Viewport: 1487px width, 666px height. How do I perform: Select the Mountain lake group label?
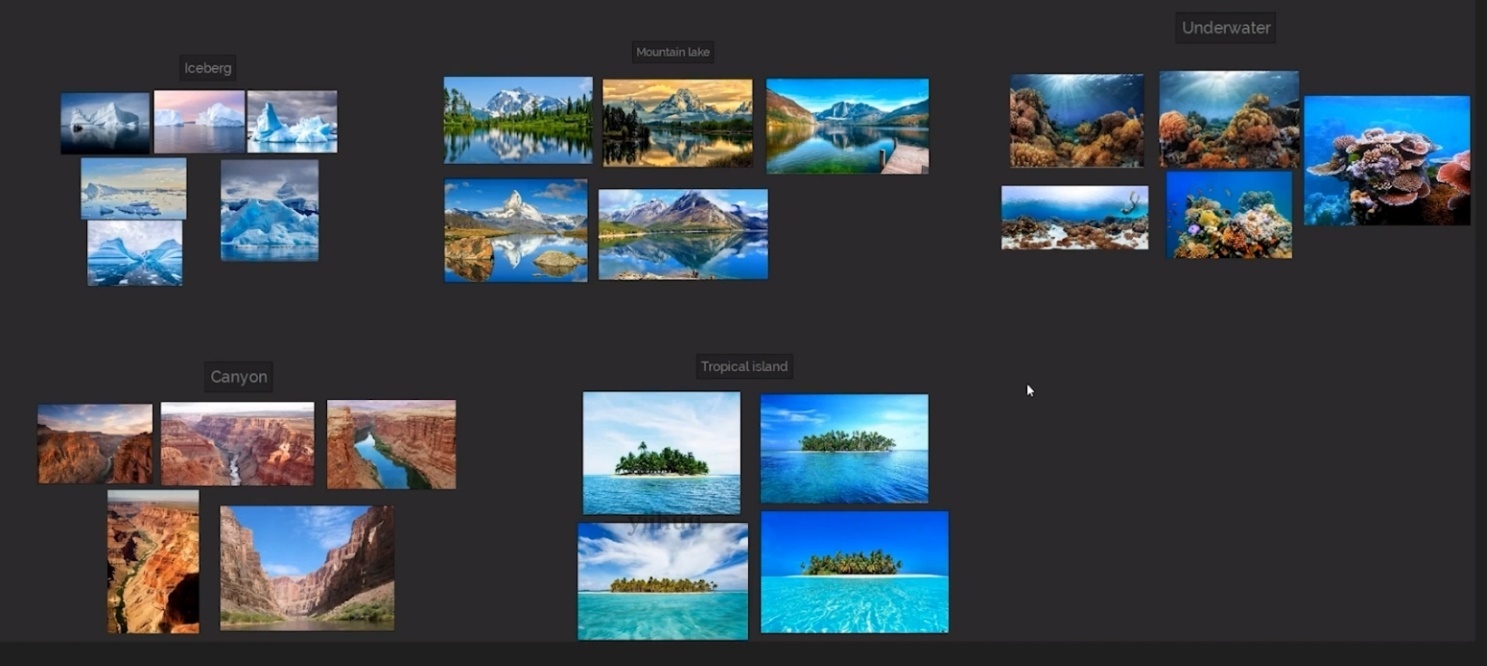point(673,52)
